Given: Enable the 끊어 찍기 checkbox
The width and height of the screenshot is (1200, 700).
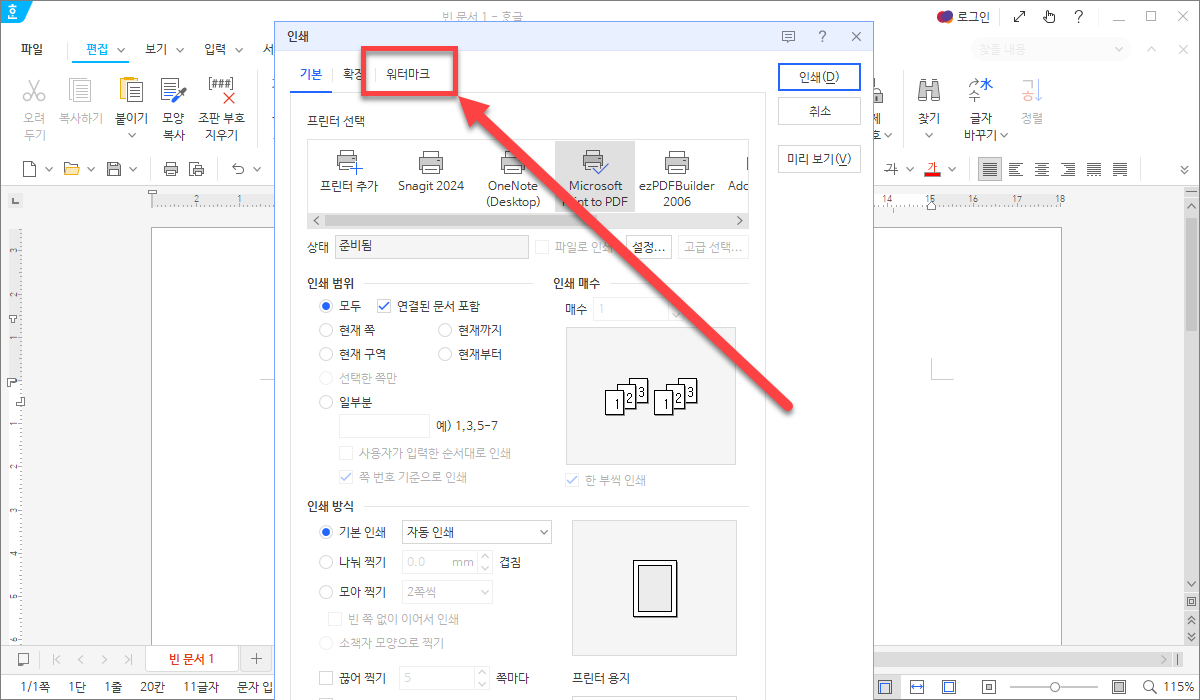Looking at the screenshot, I should pos(326,678).
